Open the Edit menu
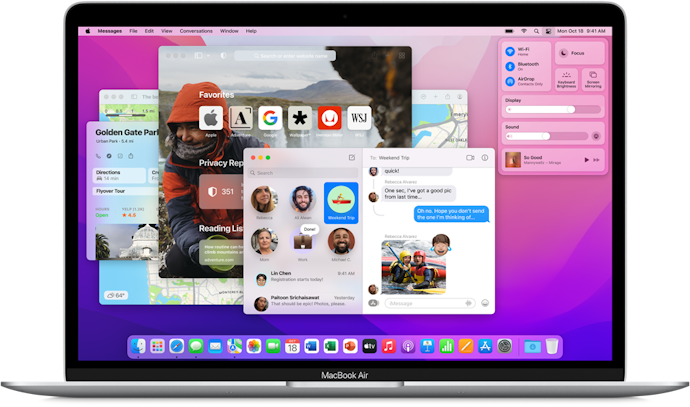The image size is (690, 407). click(x=149, y=31)
